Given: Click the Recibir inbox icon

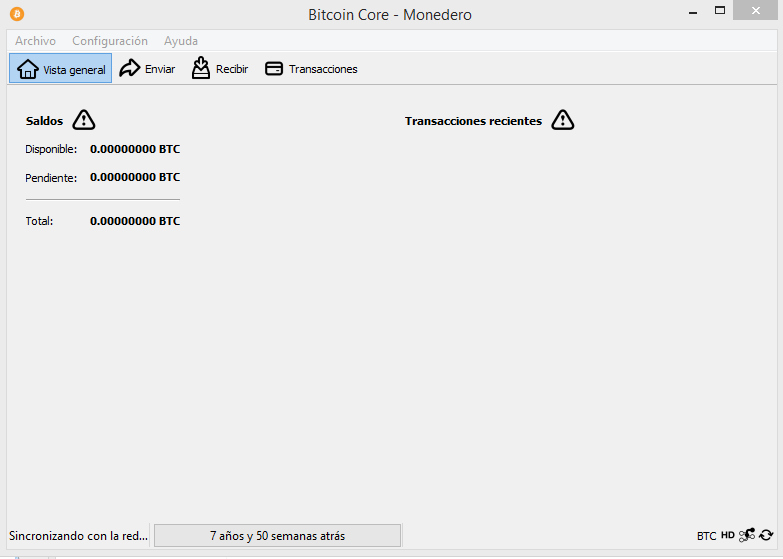Looking at the screenshot, I should point(201,68).
